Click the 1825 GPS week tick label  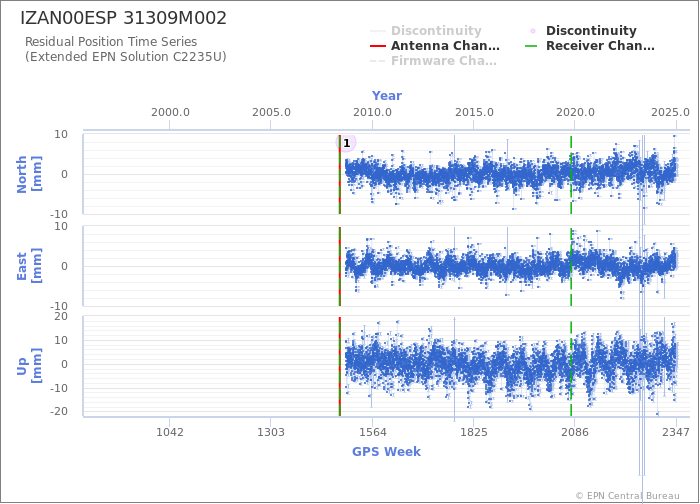click(x=474, y=432)
